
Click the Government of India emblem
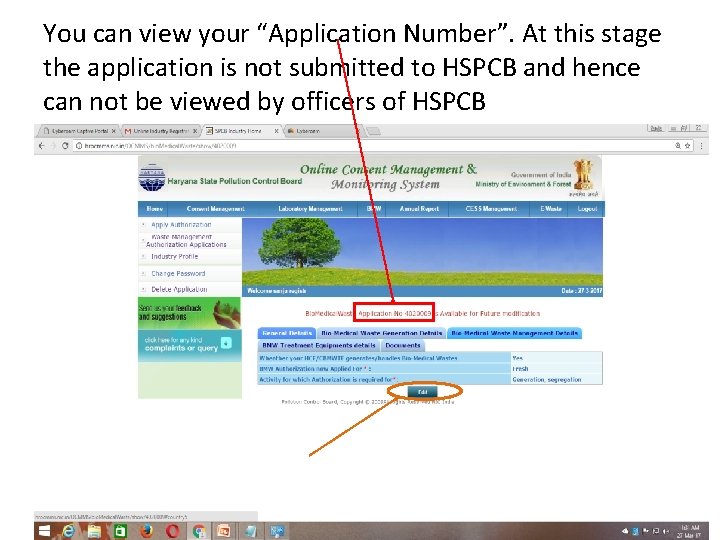click(583, 174)
